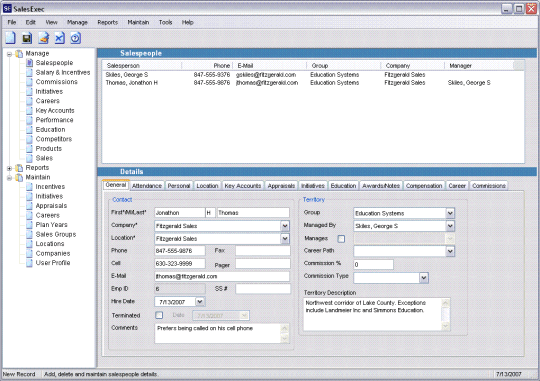Image resolution: width=540 pixels, height=381 pixels.
Task: Select Products in the tree
Action: coord(49,148)
